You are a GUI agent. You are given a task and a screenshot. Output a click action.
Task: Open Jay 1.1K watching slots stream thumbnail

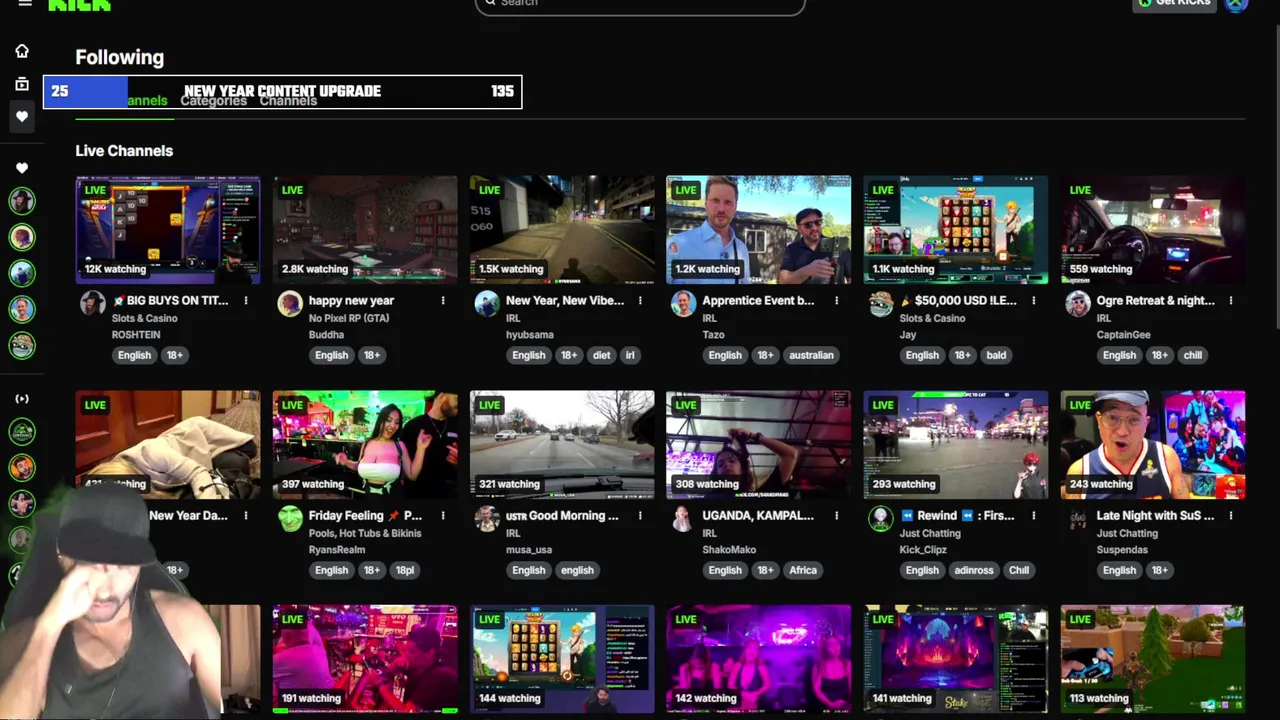point(956,230)
